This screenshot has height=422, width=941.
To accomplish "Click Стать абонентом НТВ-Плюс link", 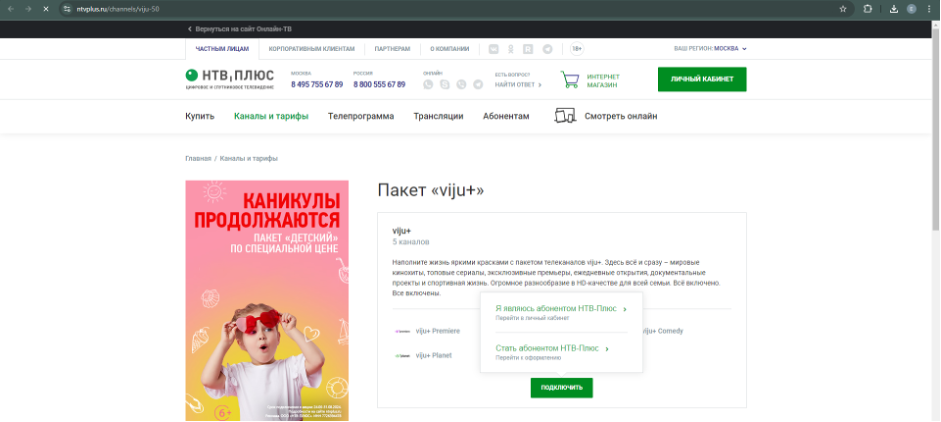I will click(x=547, y=348).
